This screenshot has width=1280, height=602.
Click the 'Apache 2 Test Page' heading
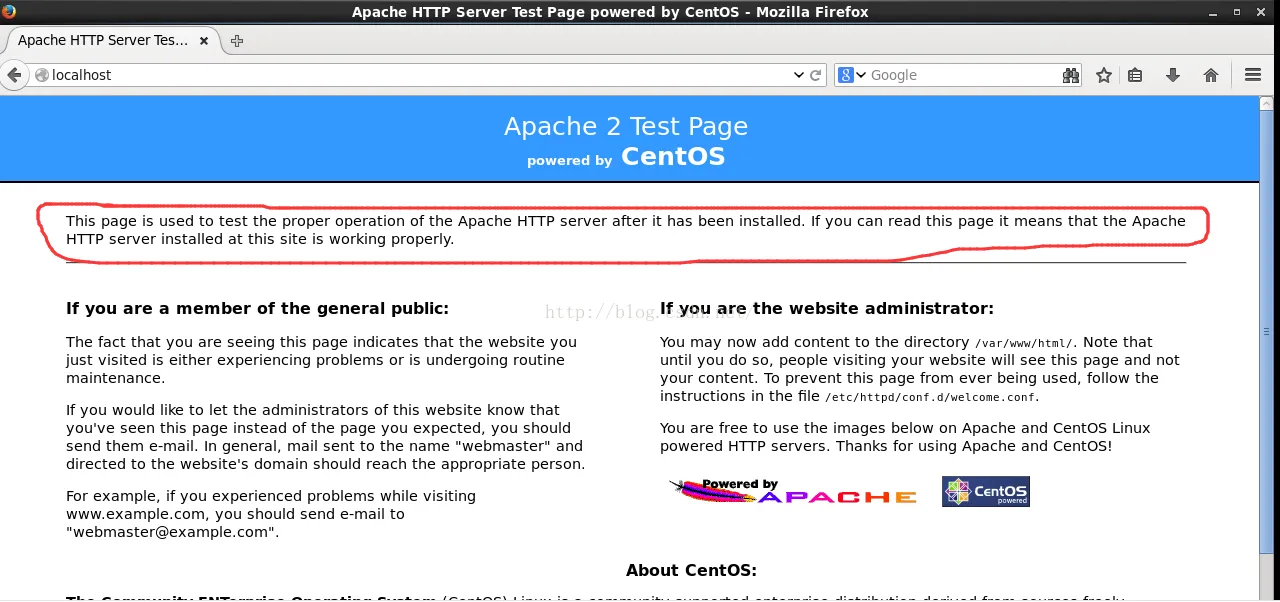click(626, 127)
